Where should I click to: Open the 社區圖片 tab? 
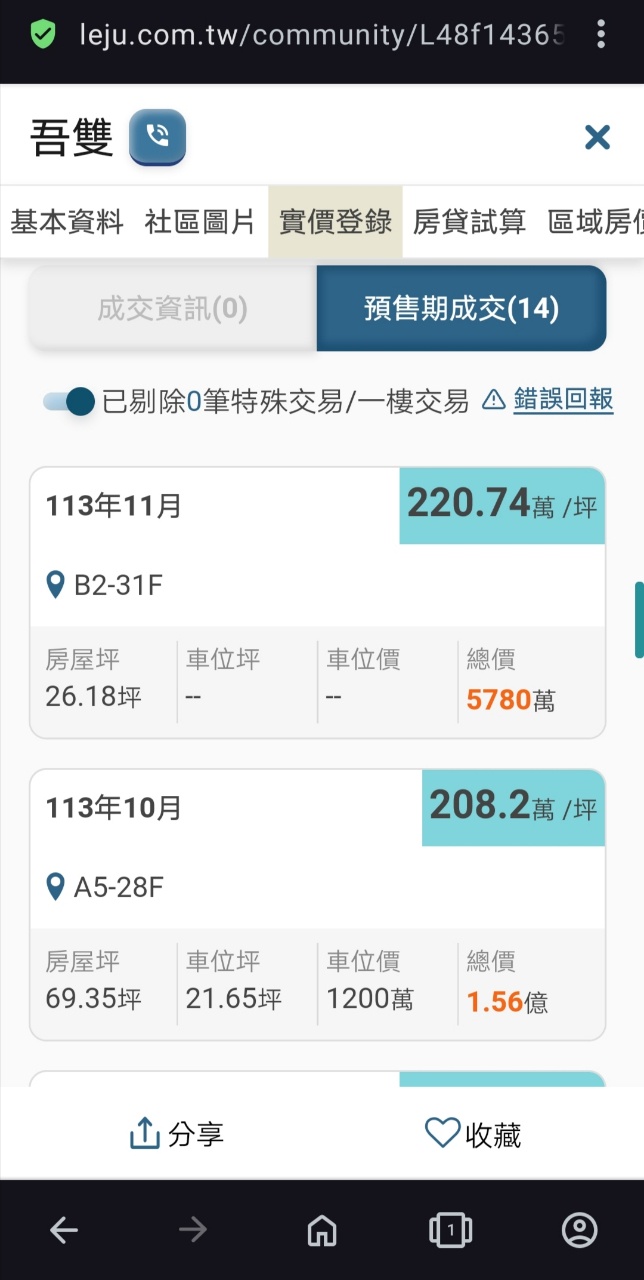coord(200,222)
